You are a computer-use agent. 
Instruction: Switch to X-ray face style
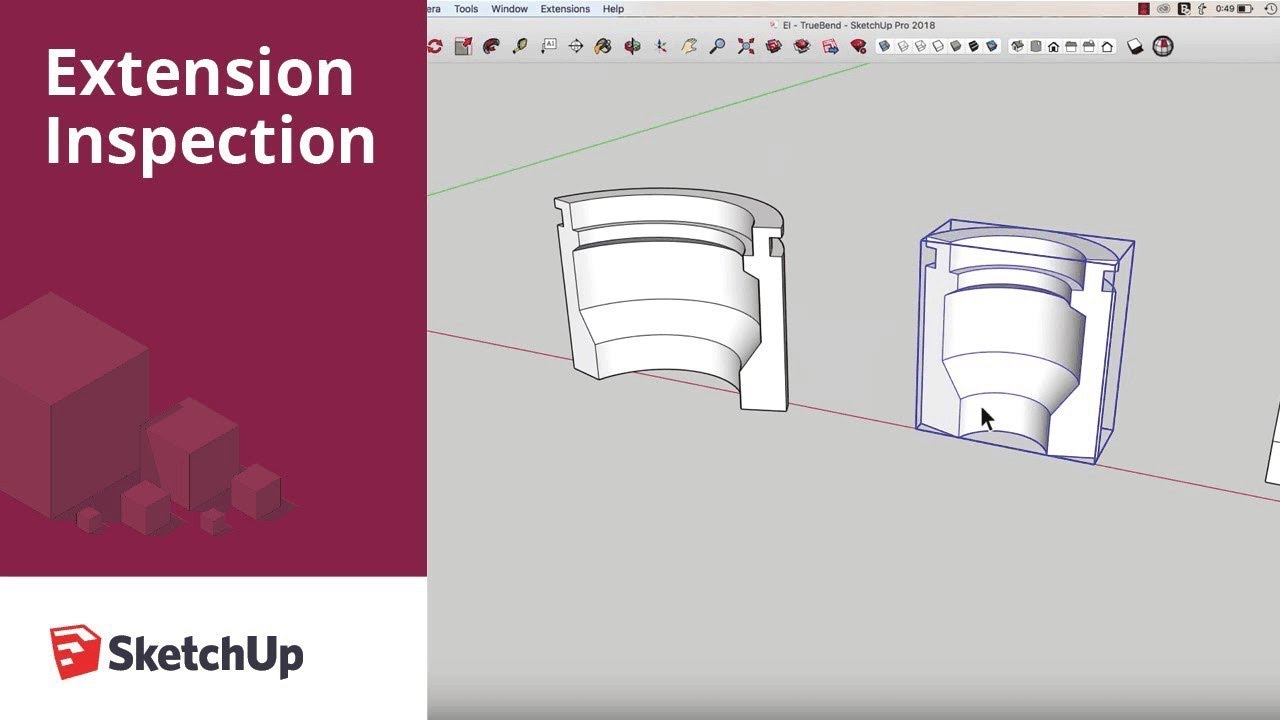[x=884, y=46]
